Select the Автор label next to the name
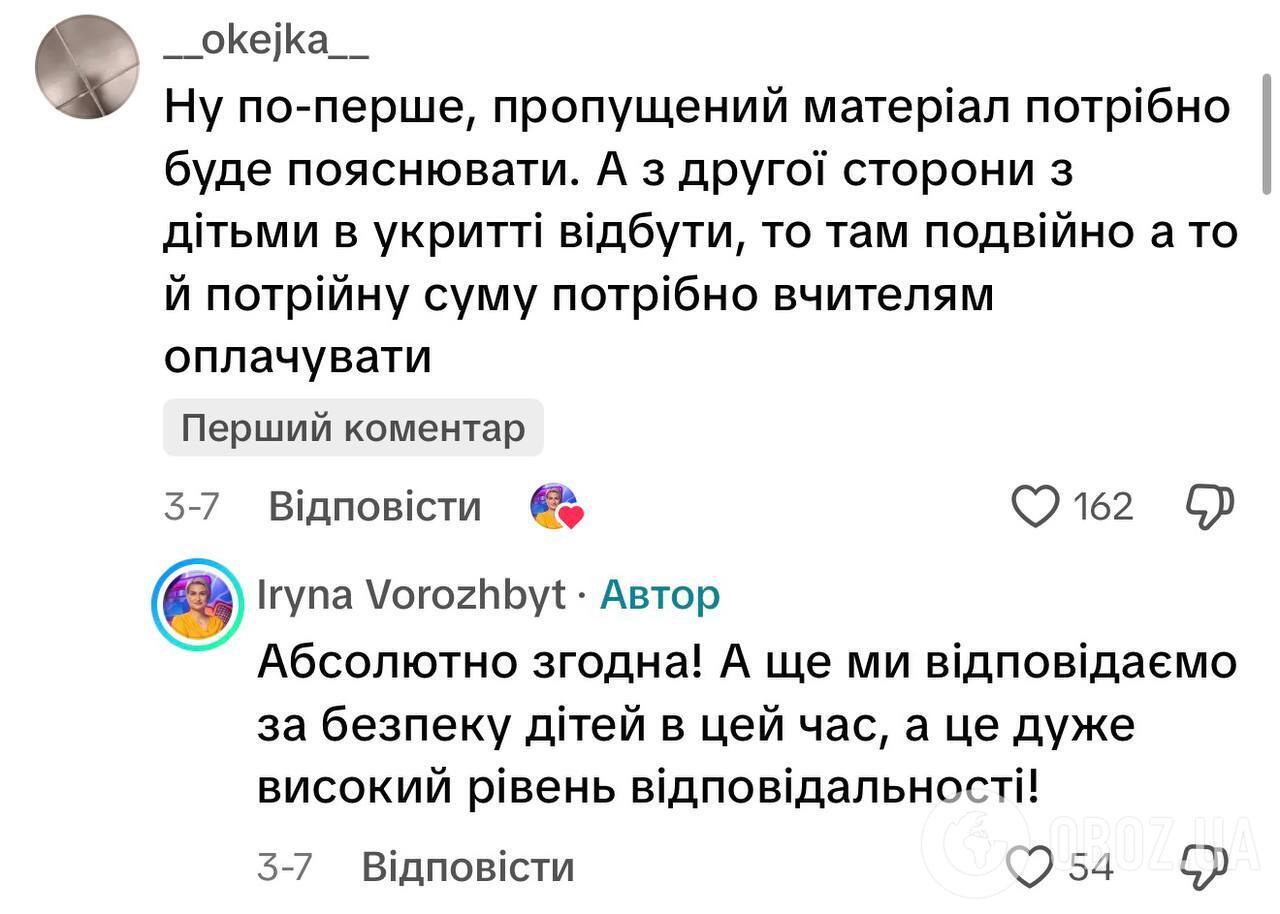Image resolution: width=1280 pixels, height=914 pixels. (x=660, y=593)
